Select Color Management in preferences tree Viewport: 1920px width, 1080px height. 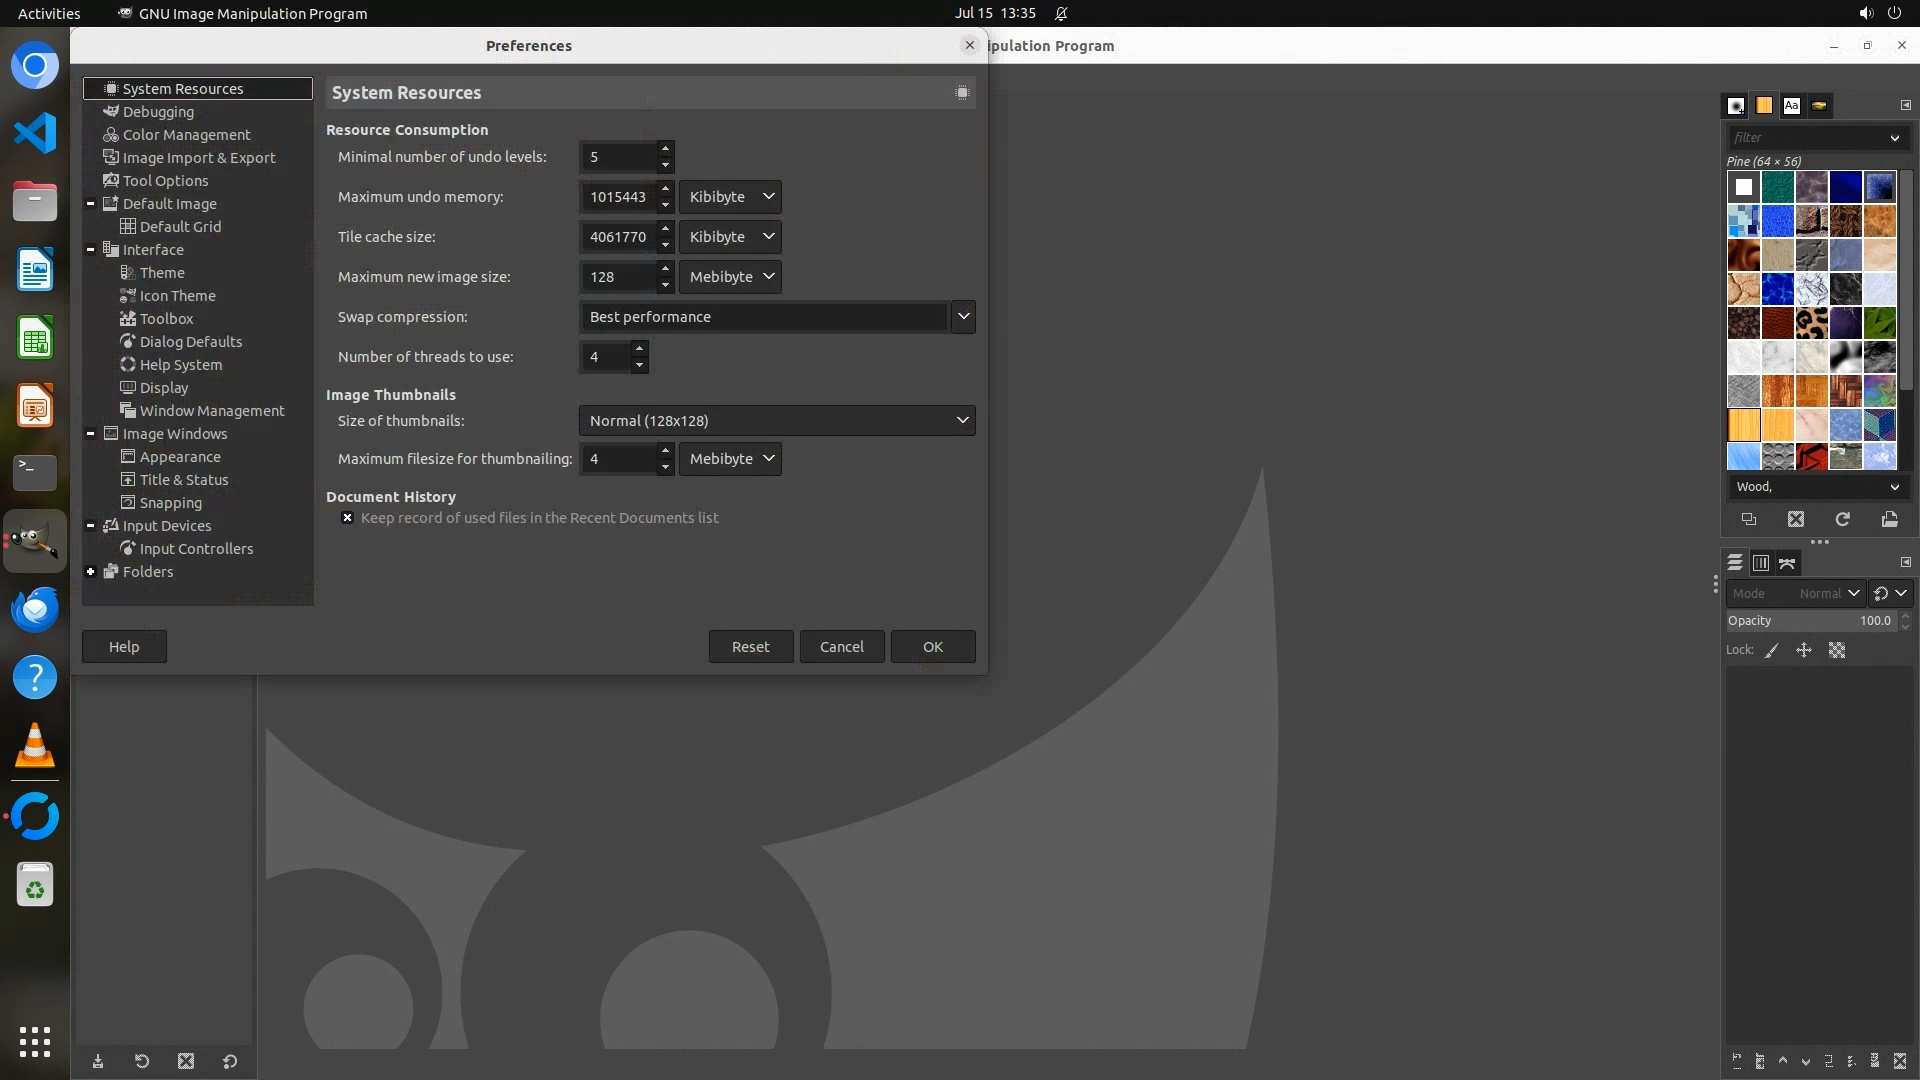point(186,135)
